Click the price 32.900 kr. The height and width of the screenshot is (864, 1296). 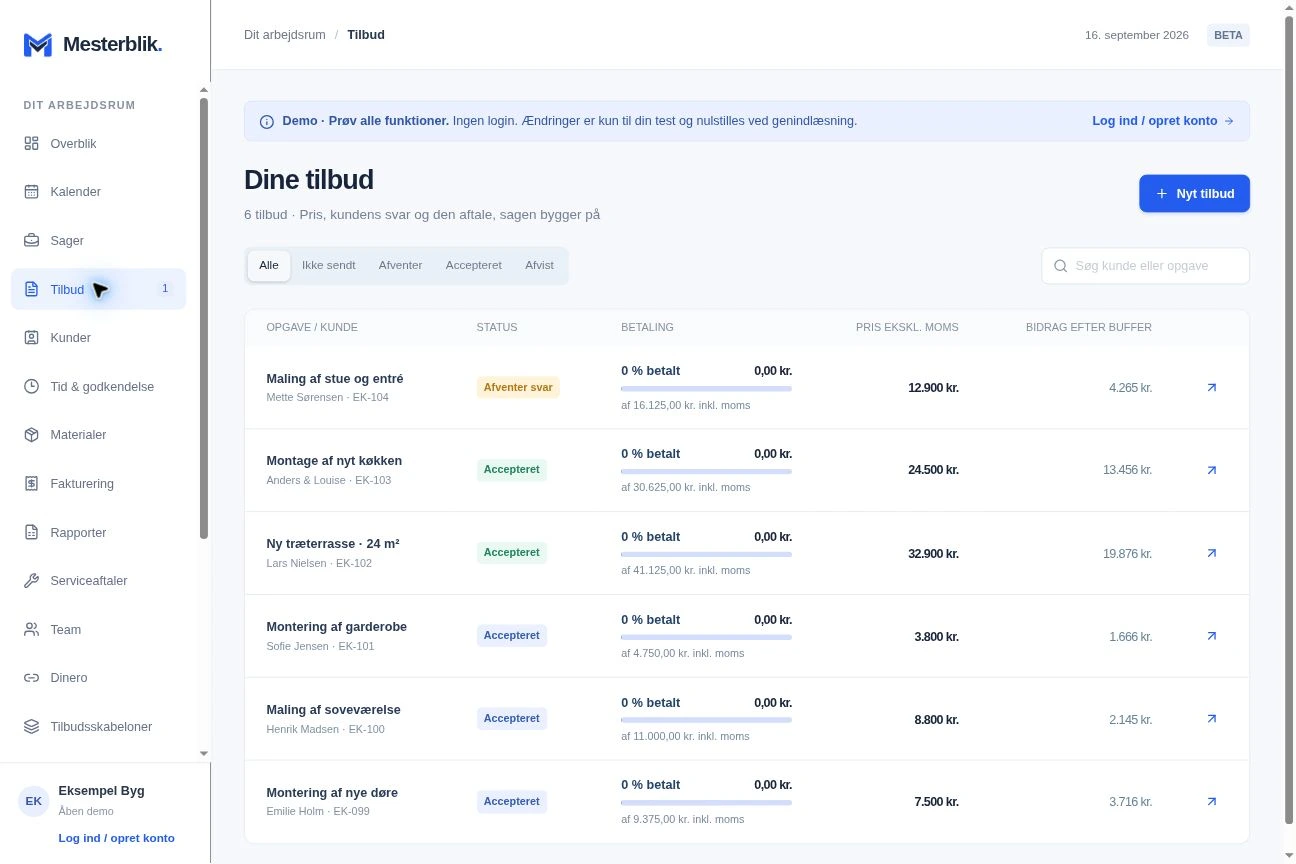pyautogui.click(x=933, y=553)
